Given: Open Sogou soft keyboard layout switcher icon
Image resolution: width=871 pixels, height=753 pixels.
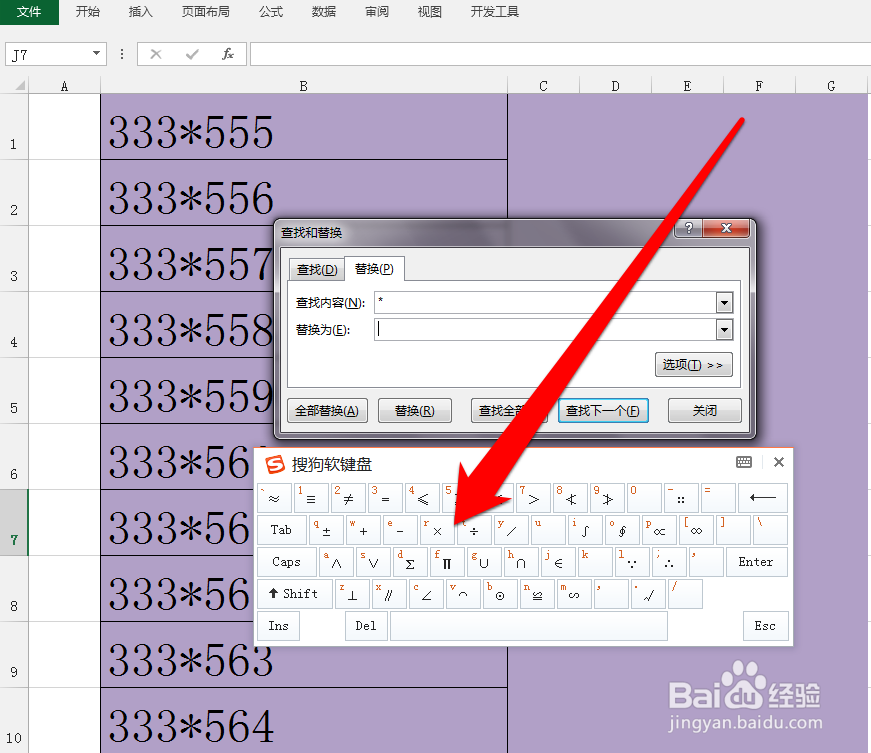Looking at the screenshot, I should click(x=744, y=462).
